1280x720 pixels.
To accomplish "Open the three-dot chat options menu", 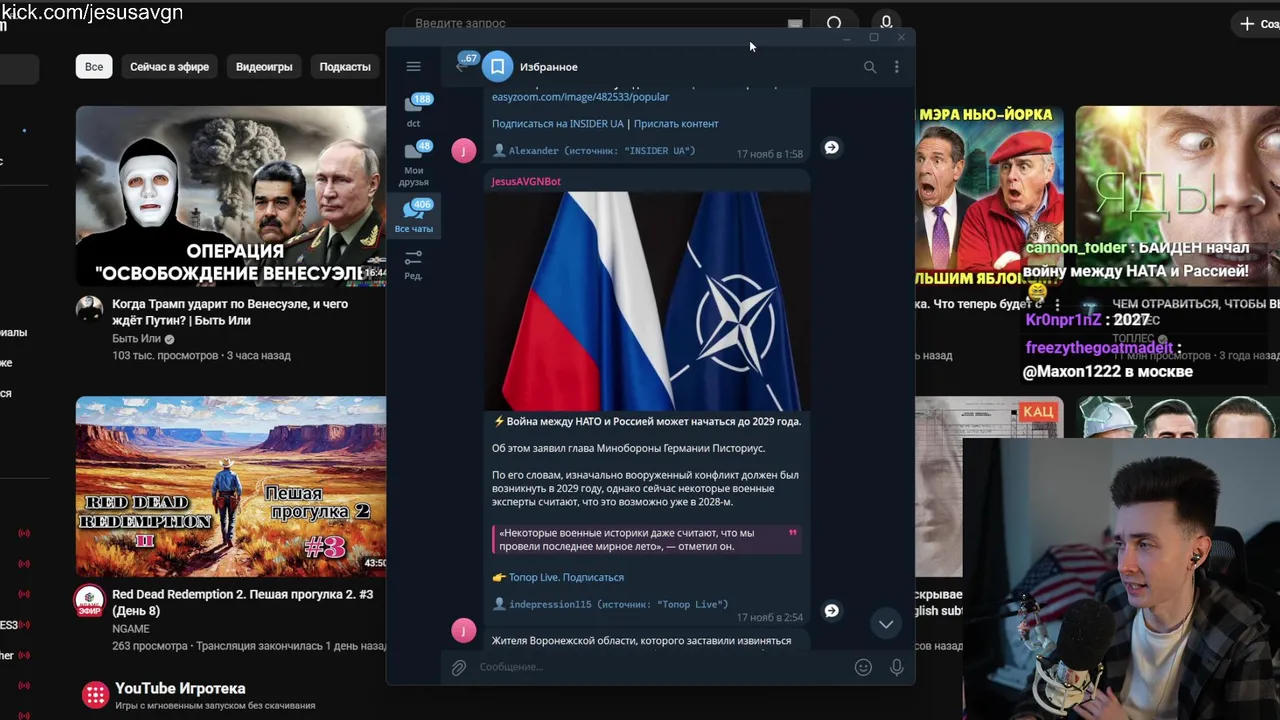I will pyautogui.click(x=896, y=67).
